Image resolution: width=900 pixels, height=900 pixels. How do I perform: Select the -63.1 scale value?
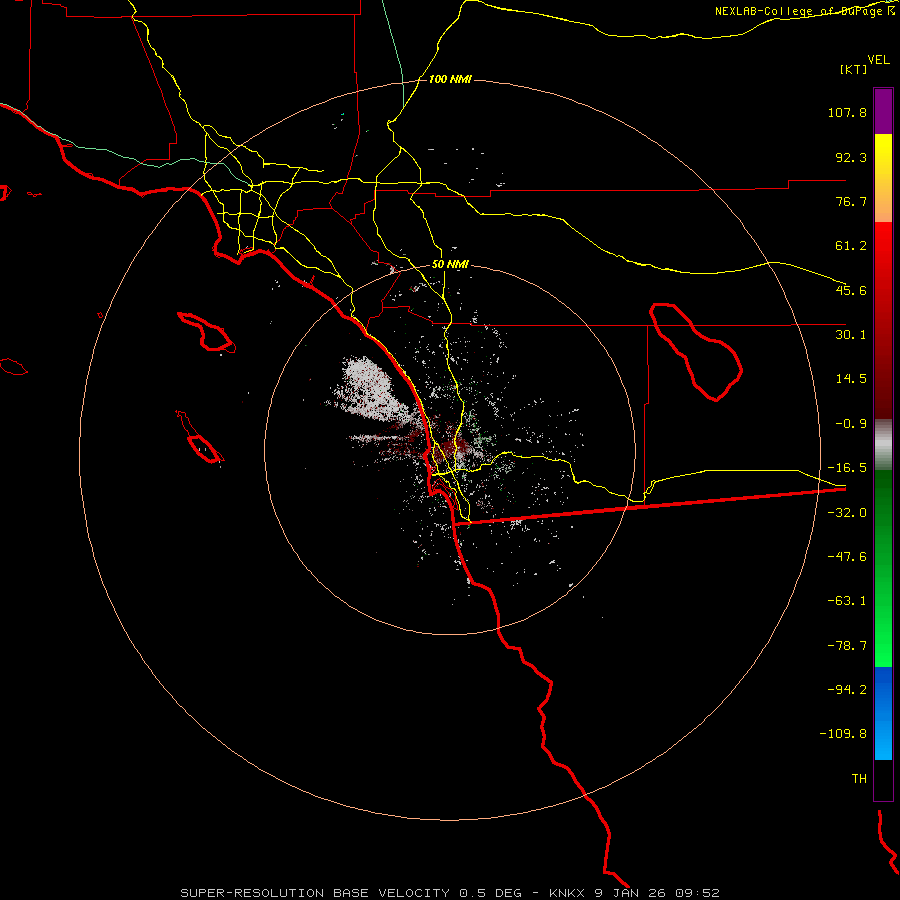click(847, 601)
